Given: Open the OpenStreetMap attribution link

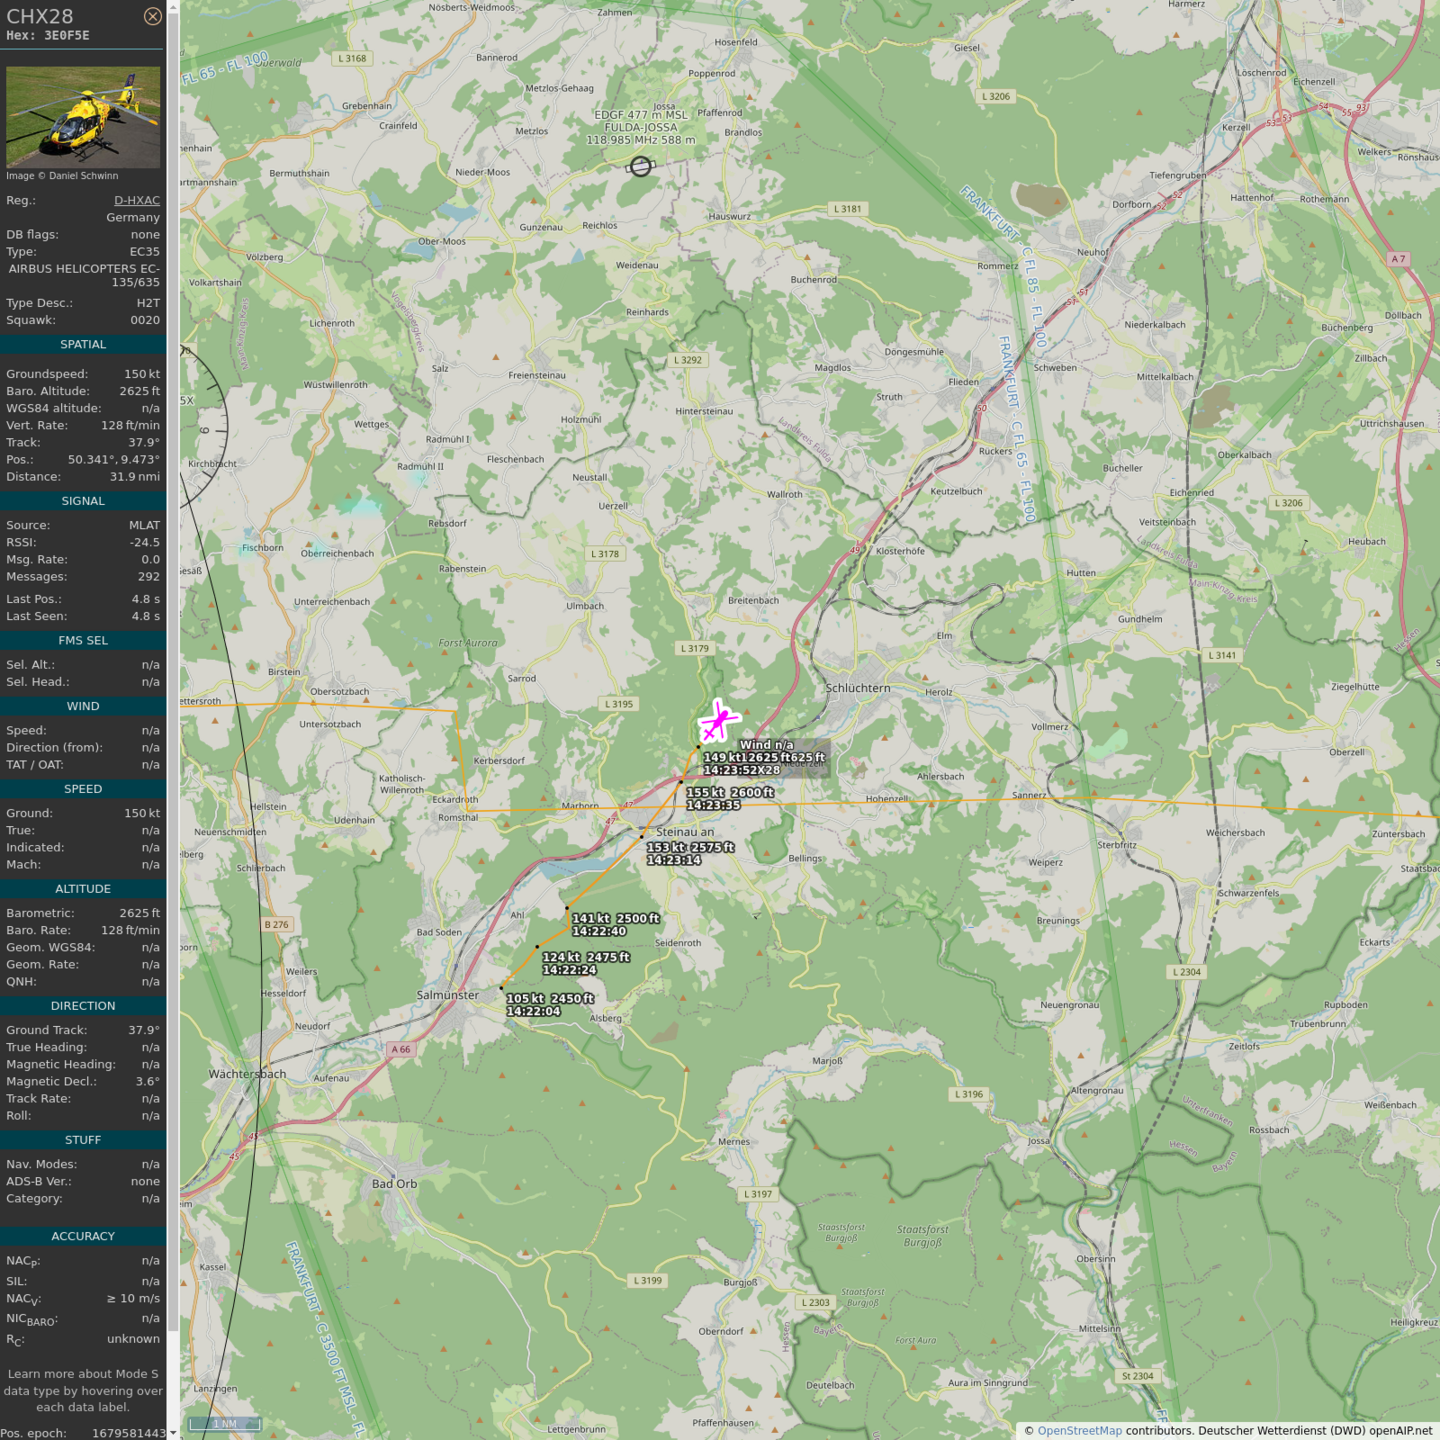Looking at the screenshot, I should 1079,1431.
